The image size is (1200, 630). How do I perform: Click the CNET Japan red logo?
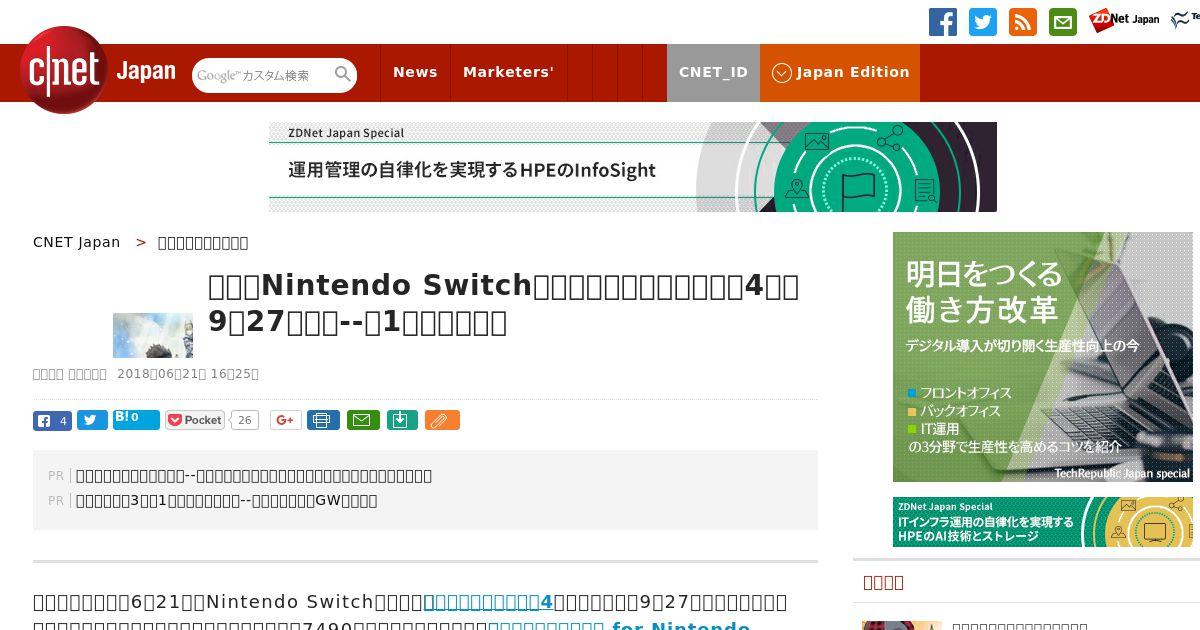(99, 70)
